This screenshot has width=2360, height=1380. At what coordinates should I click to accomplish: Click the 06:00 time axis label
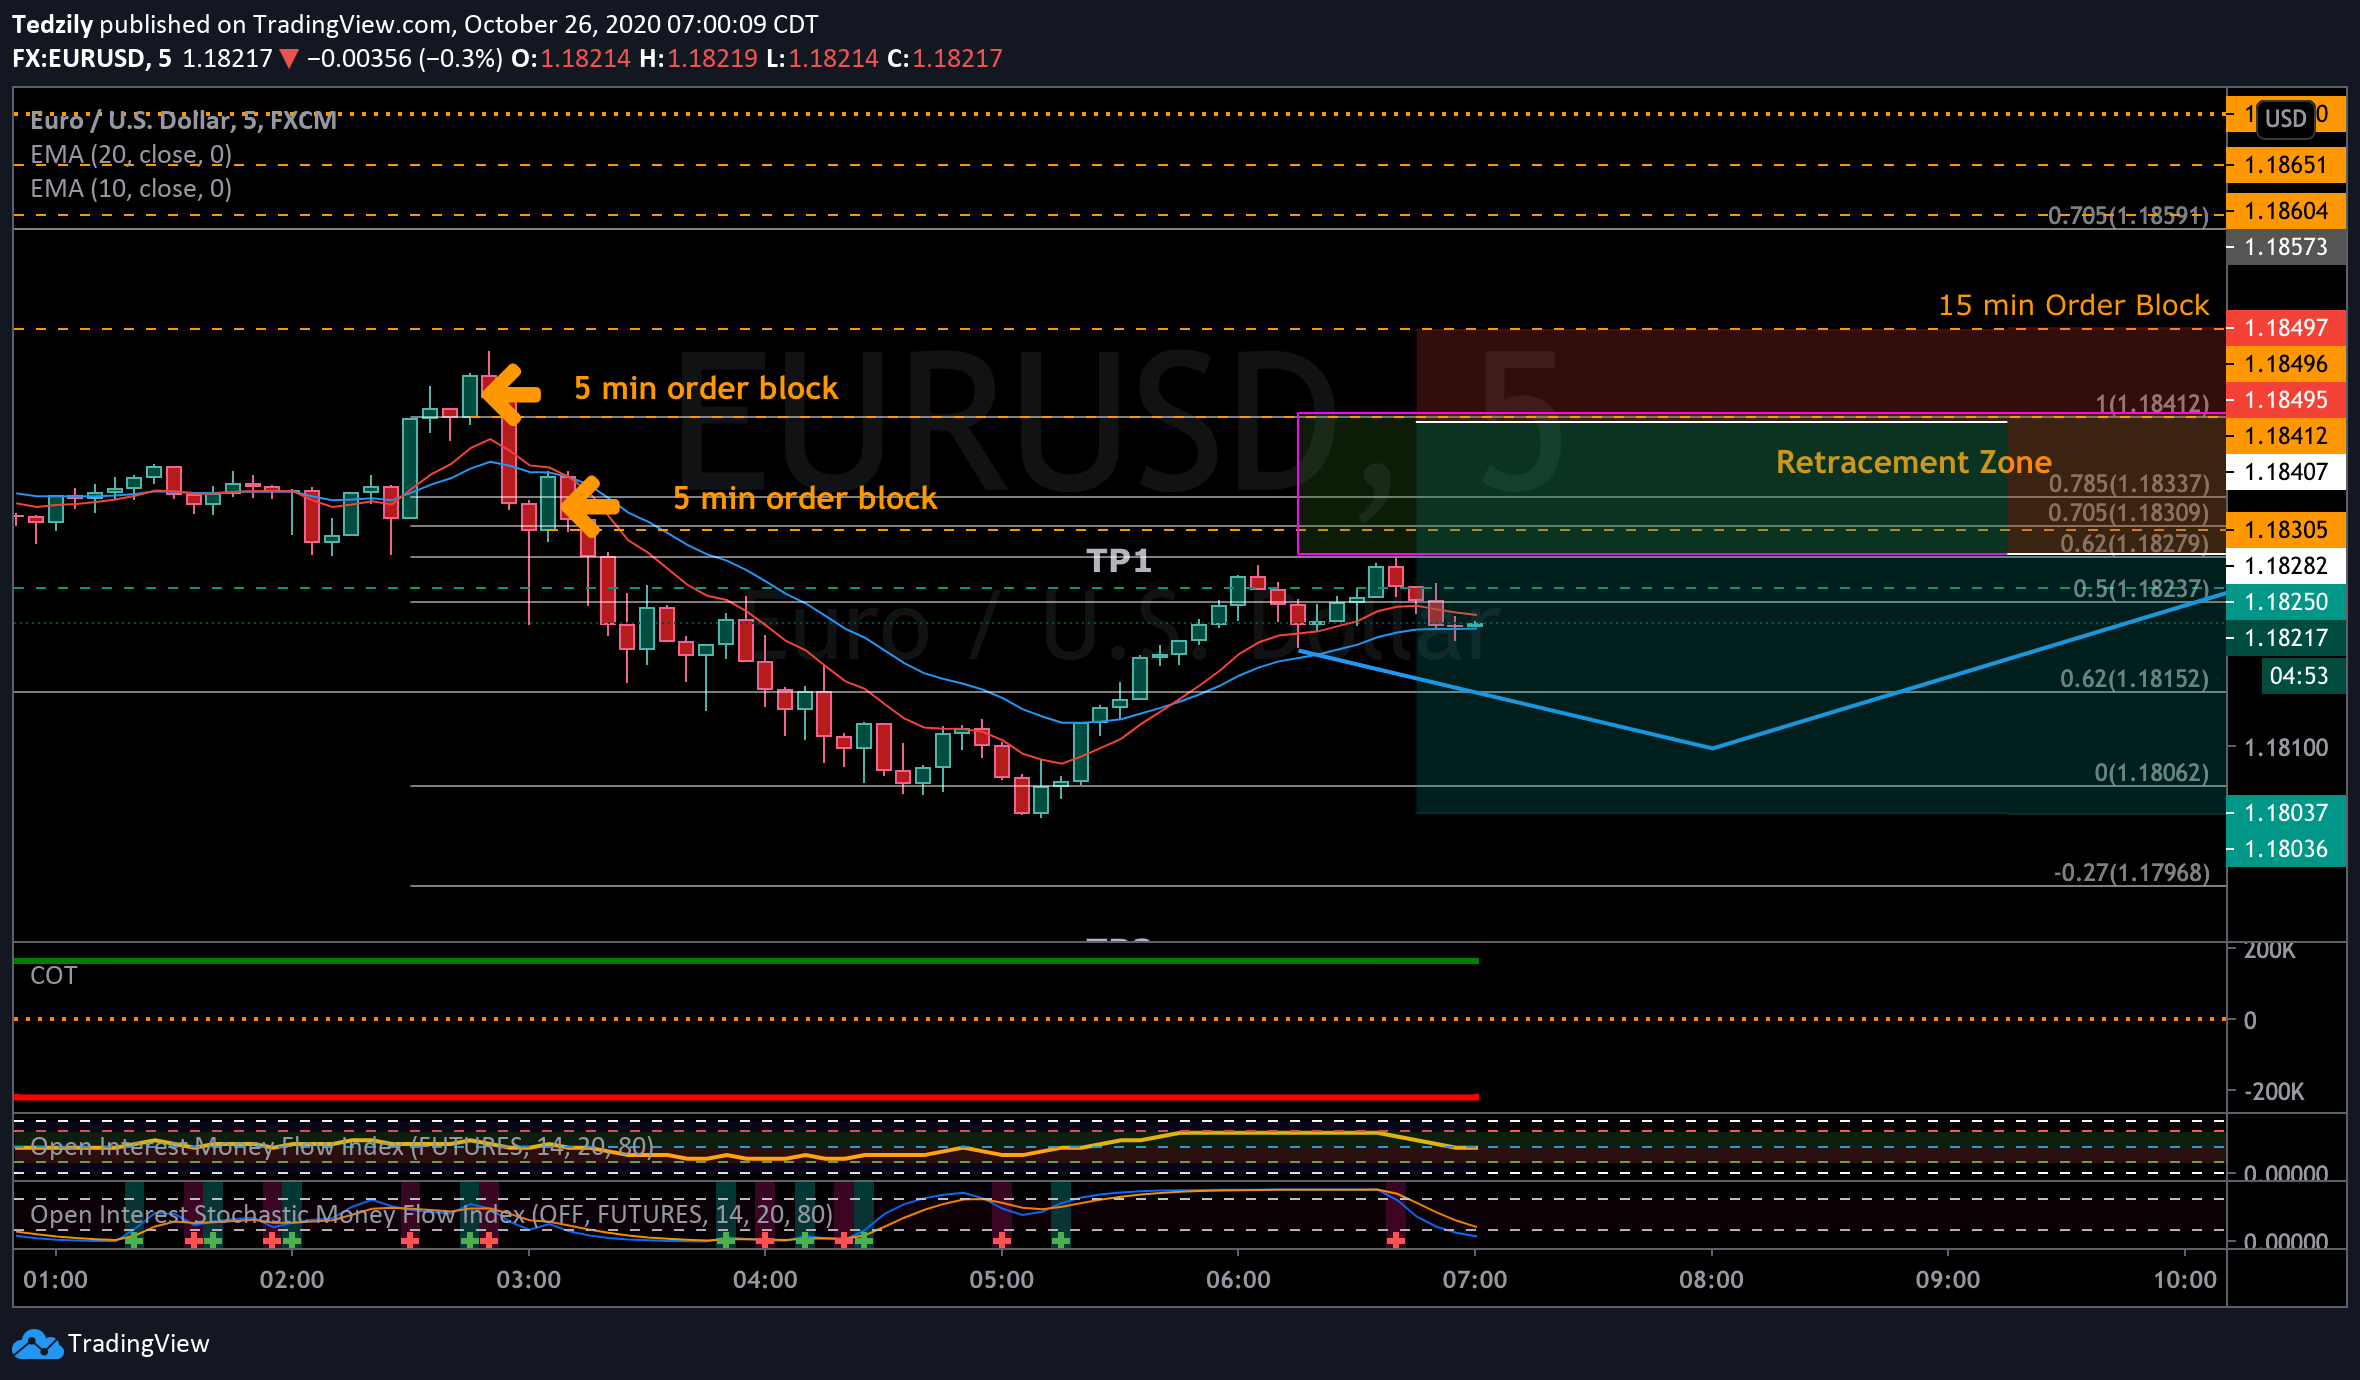[x=1238, y=1280]
